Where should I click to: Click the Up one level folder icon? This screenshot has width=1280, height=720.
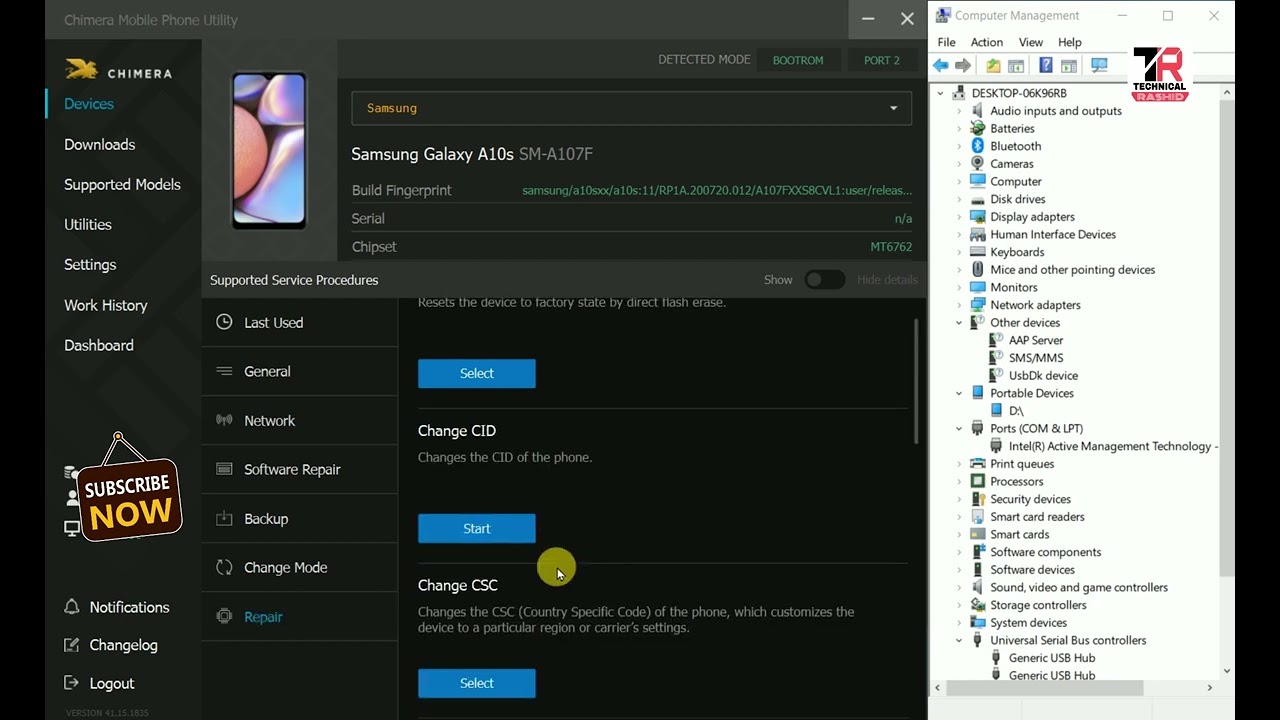point(993,66)
